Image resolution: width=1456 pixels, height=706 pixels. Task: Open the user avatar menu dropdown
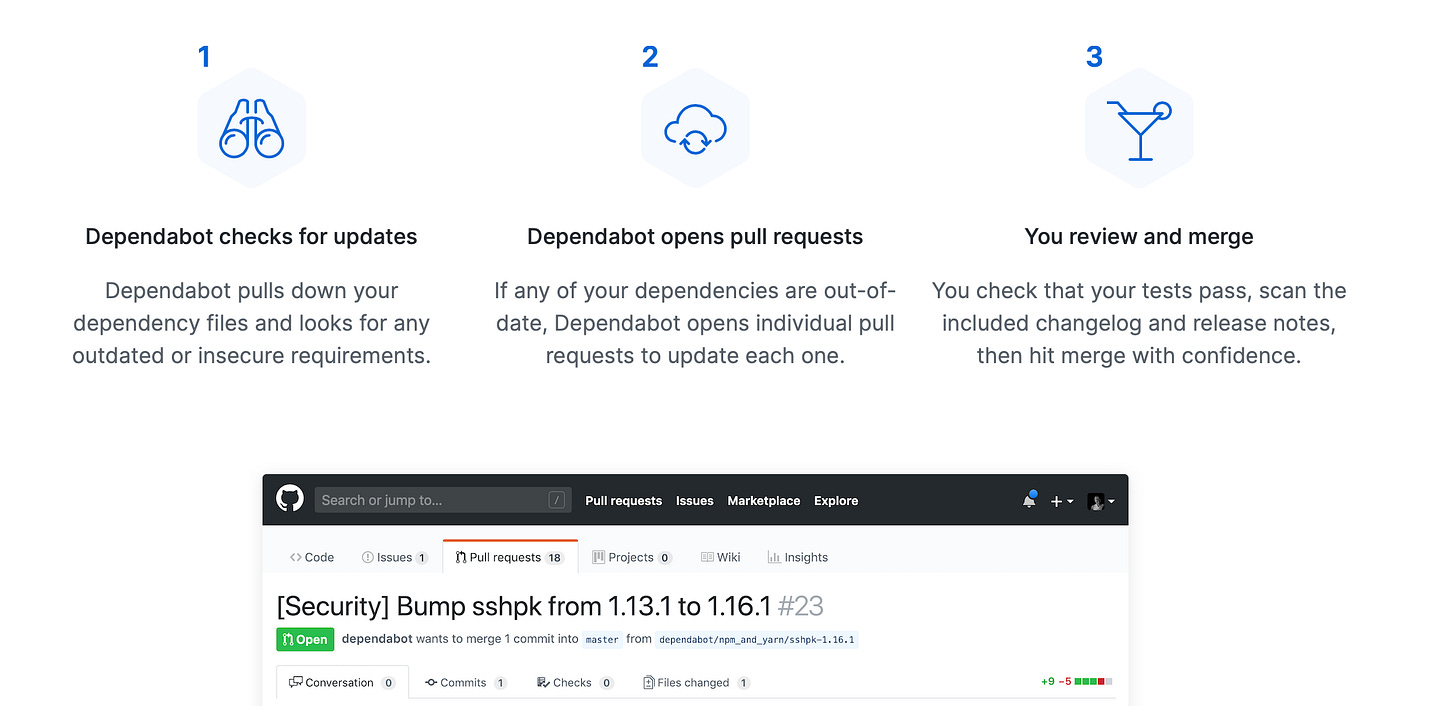click(x=1101, y=501)
